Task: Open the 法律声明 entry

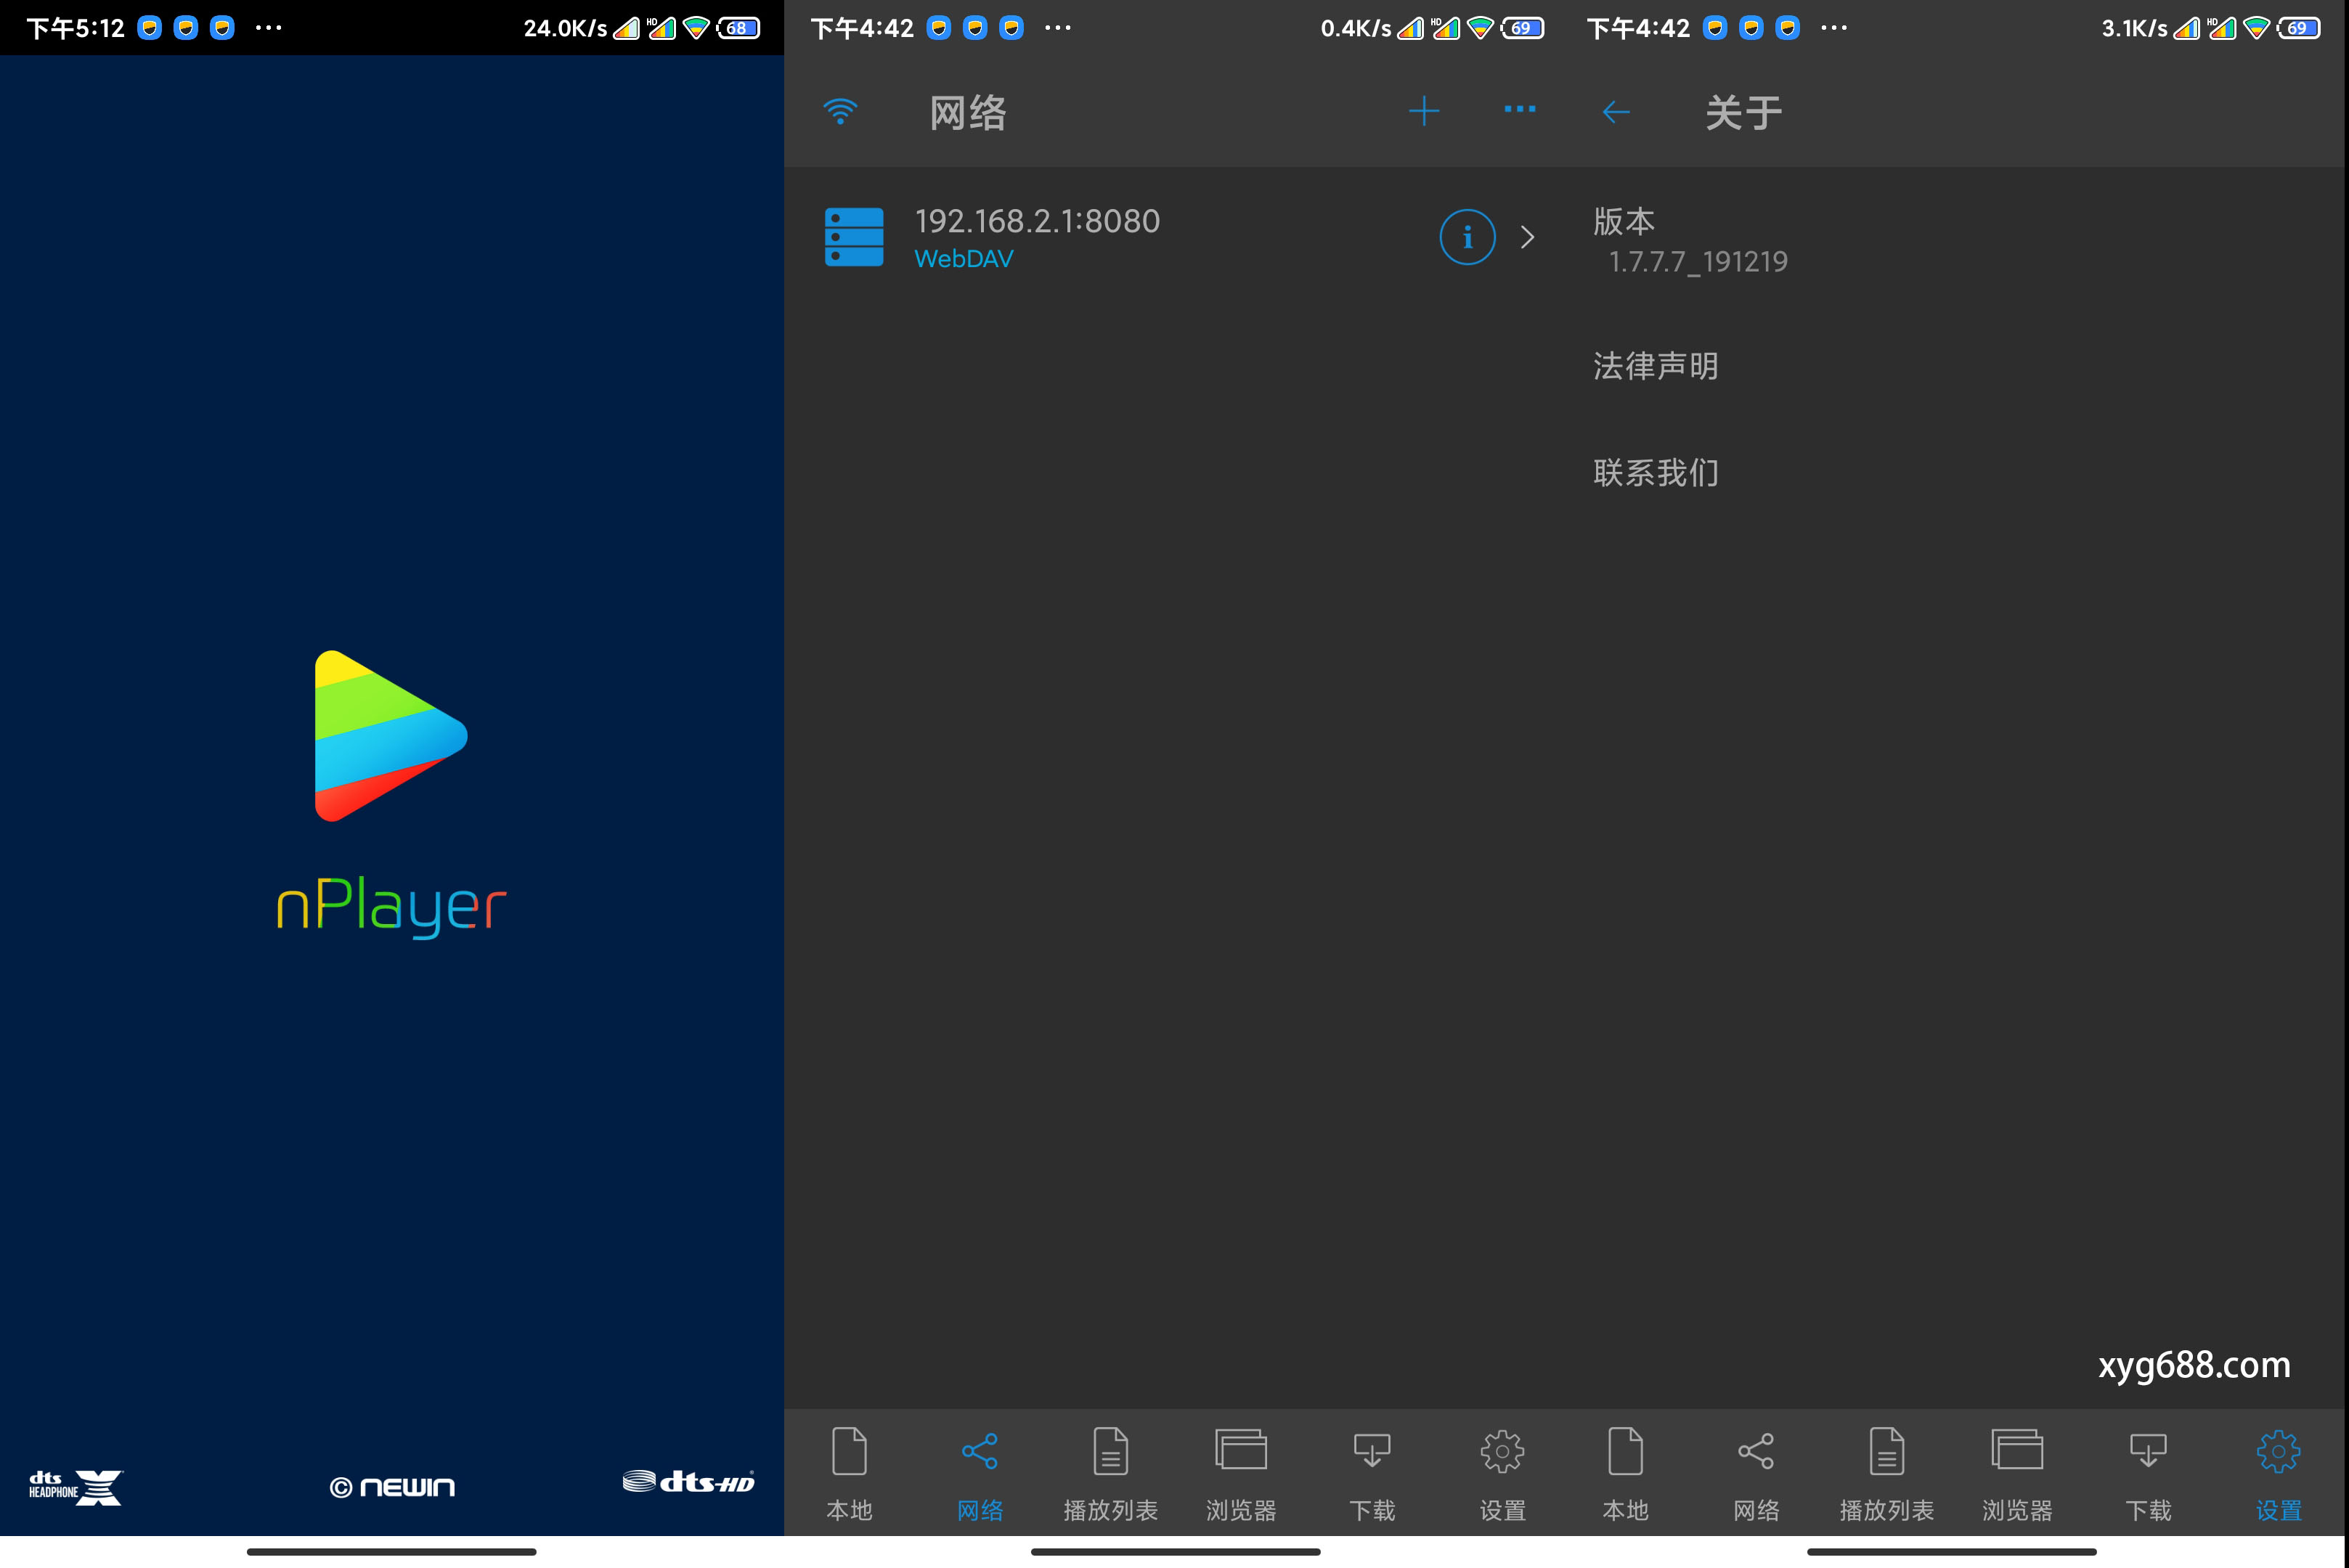Action: click(1656, 366)
